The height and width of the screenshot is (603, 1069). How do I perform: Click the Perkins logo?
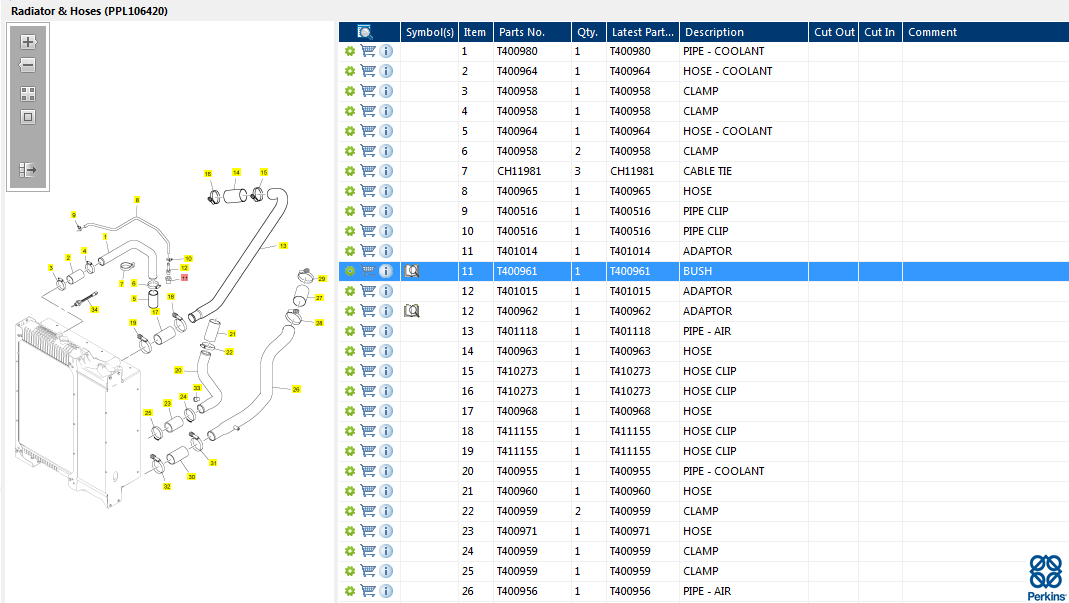coord(1046,576)
